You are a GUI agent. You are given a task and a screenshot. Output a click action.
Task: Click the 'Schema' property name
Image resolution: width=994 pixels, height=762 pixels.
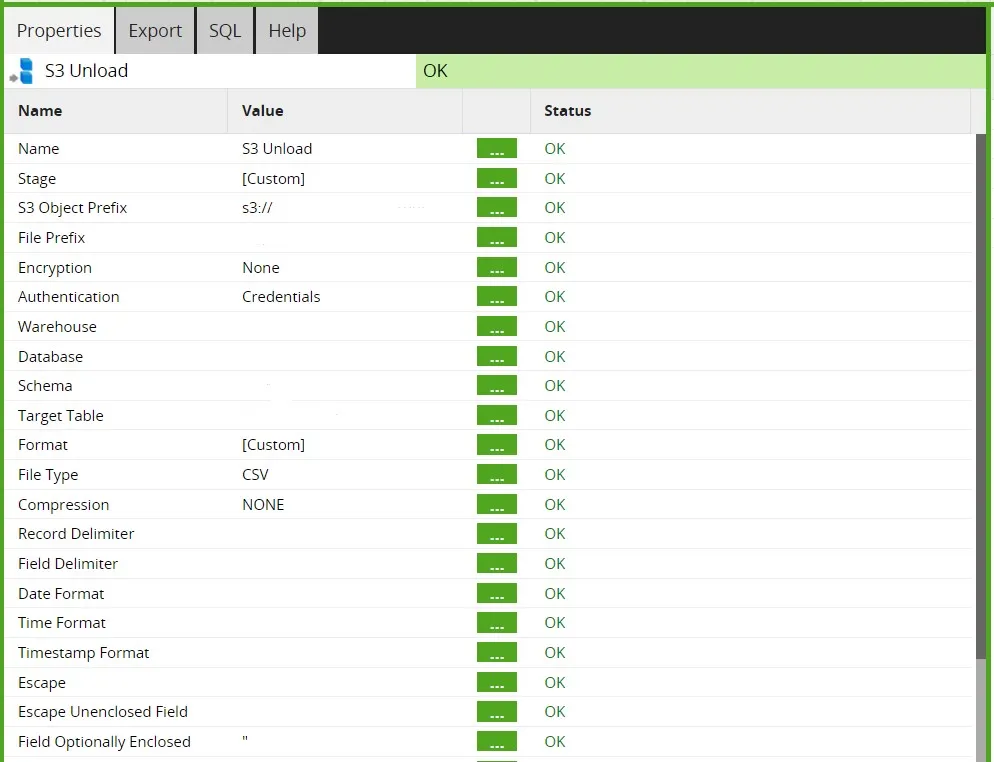tap(45, 385)
